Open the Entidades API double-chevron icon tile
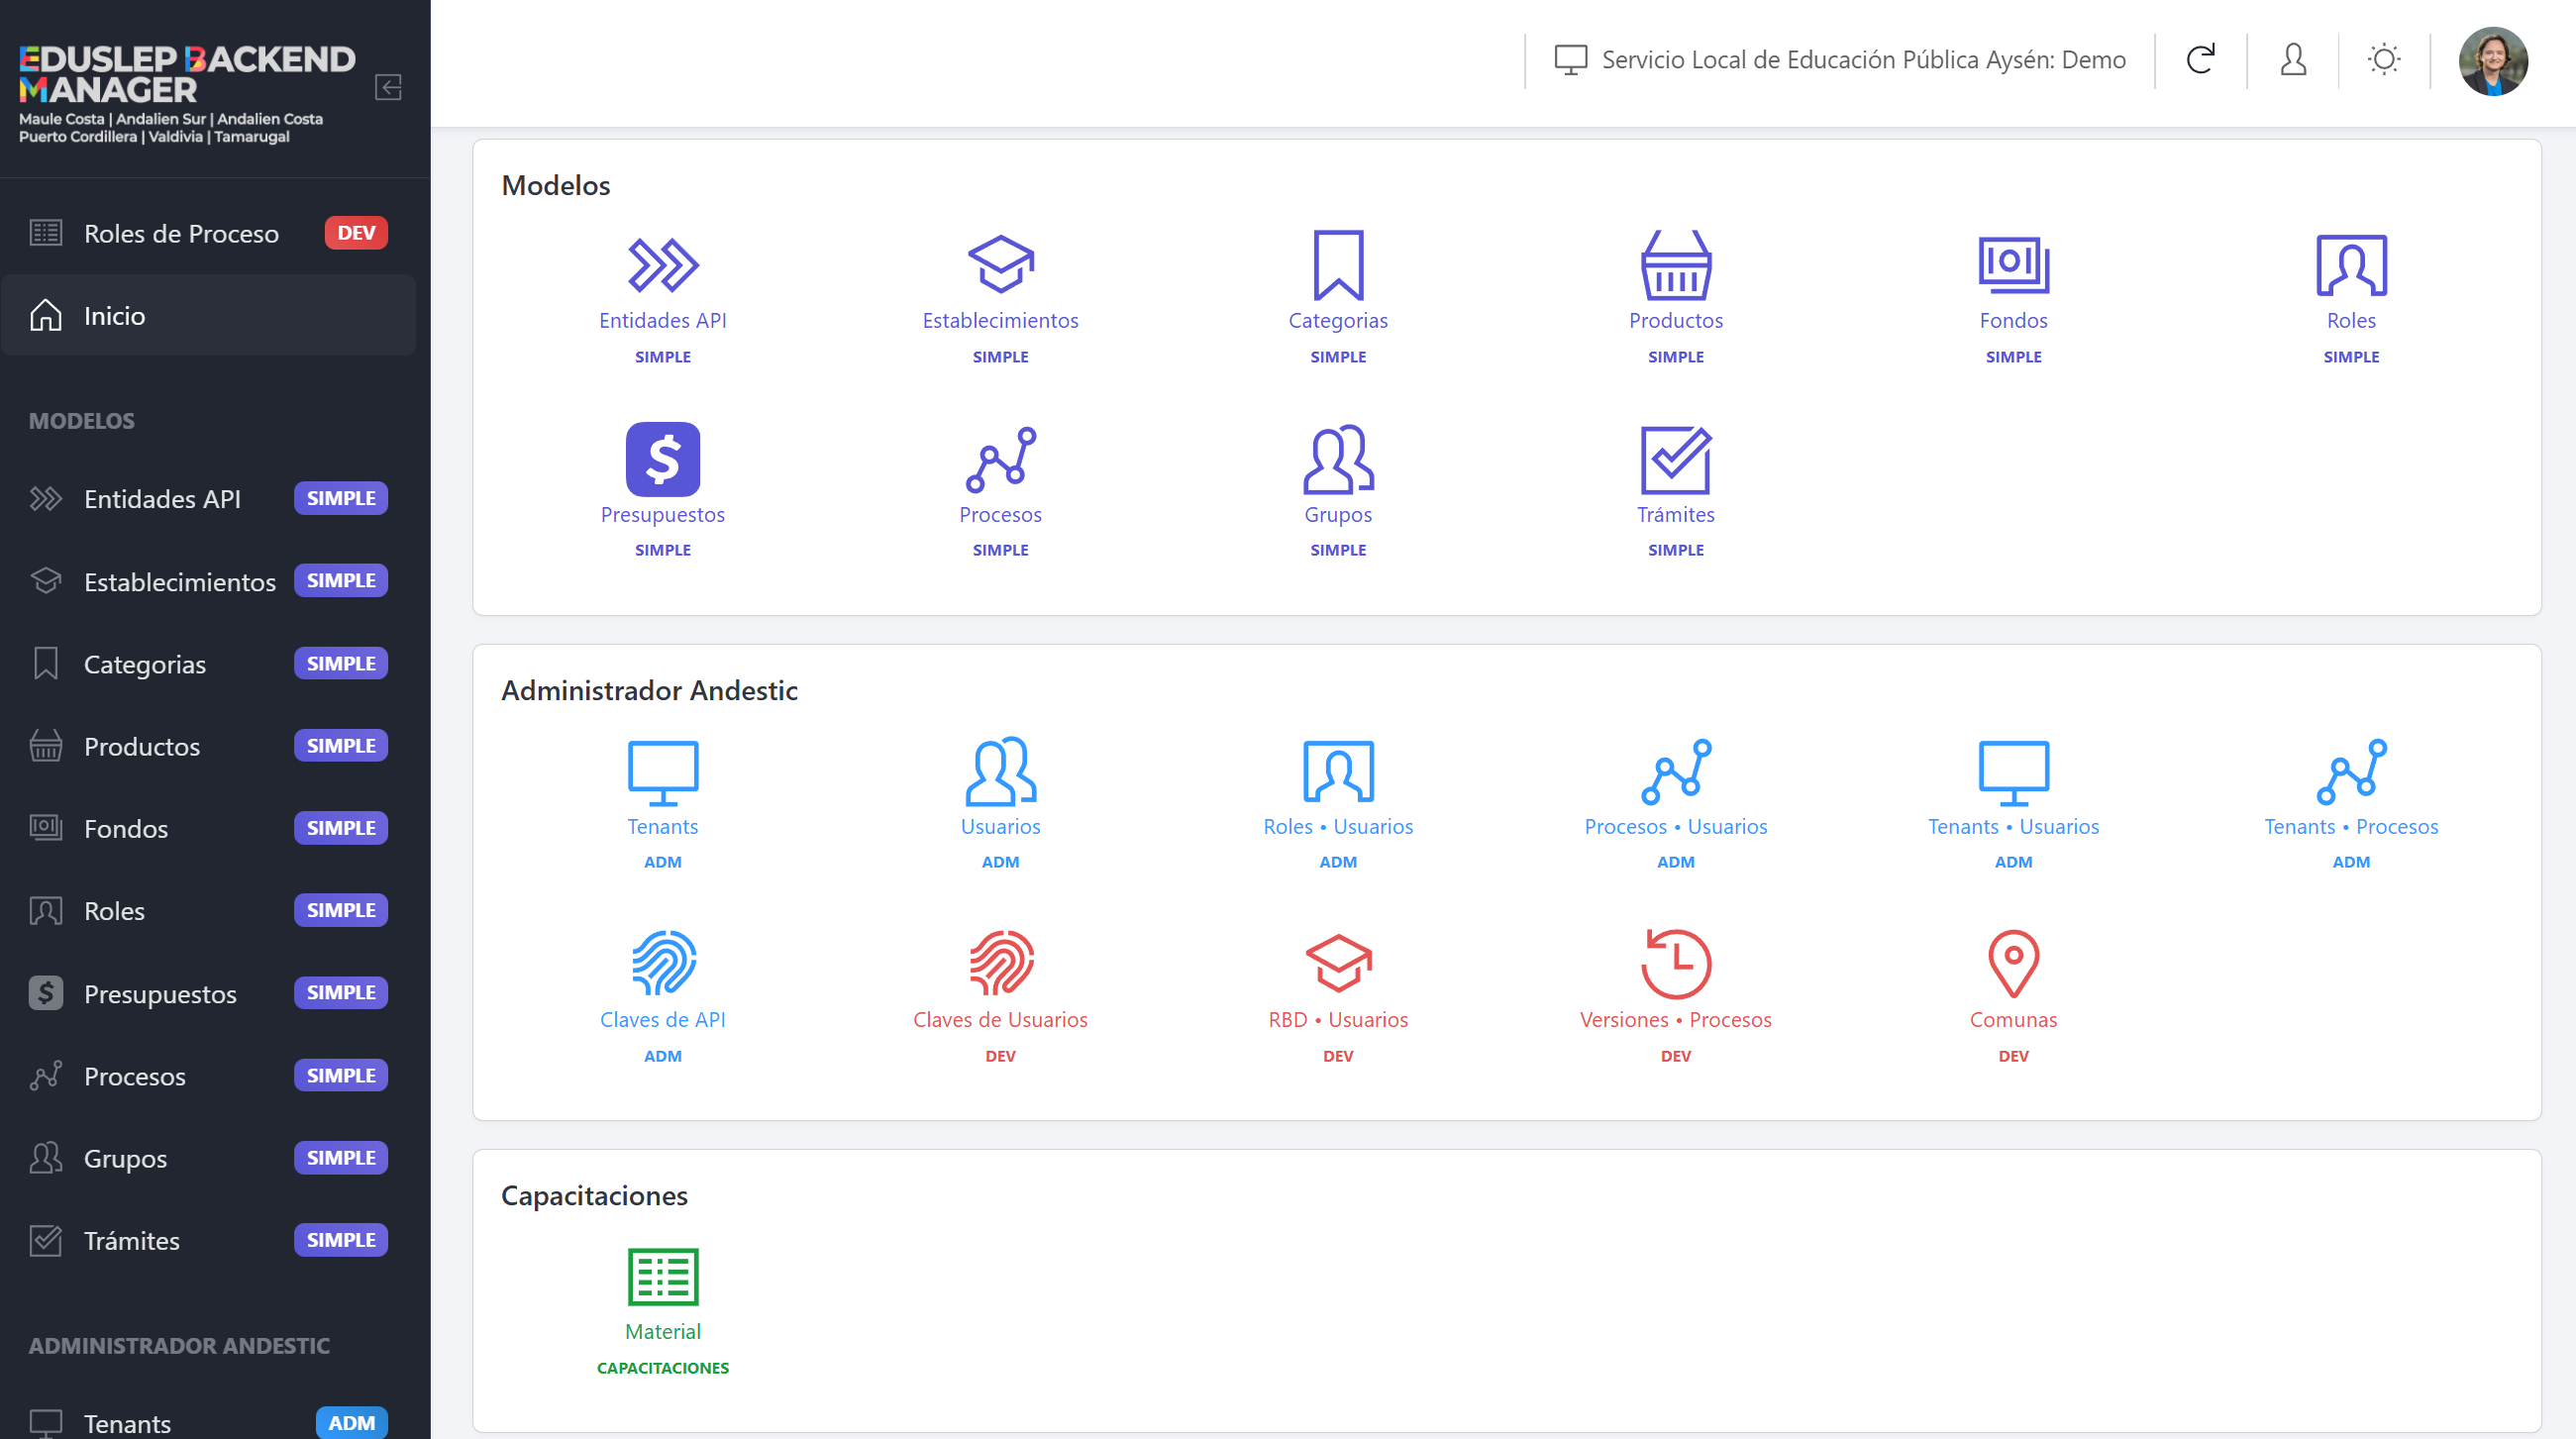This screenshot has width=2576, height=1439. click(x=662, y=265)
